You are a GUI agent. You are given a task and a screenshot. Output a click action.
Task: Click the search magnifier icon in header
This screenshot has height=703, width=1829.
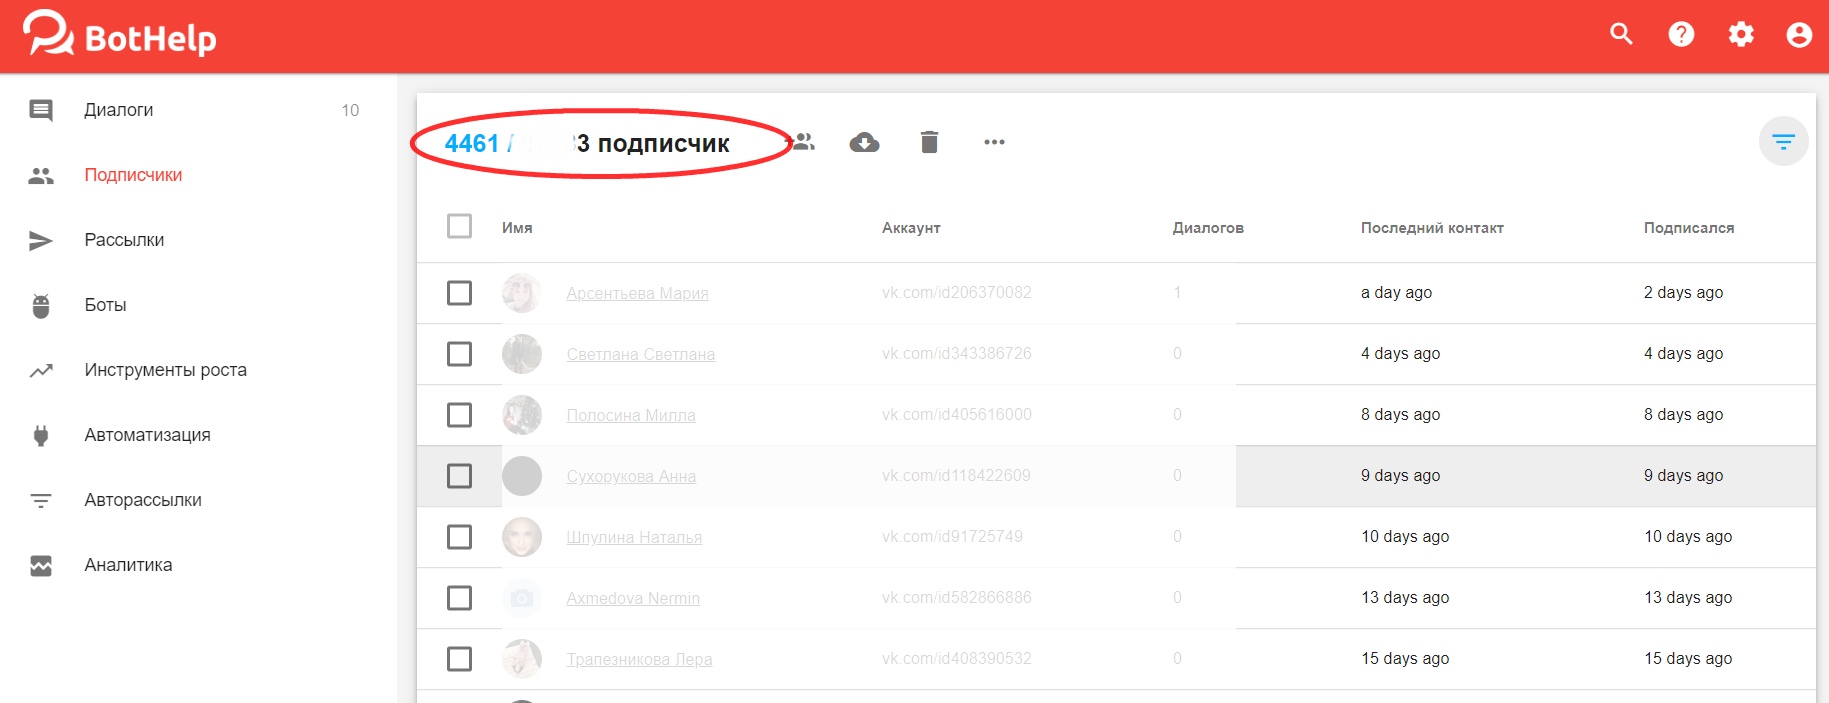click(x=1621, y=35)
